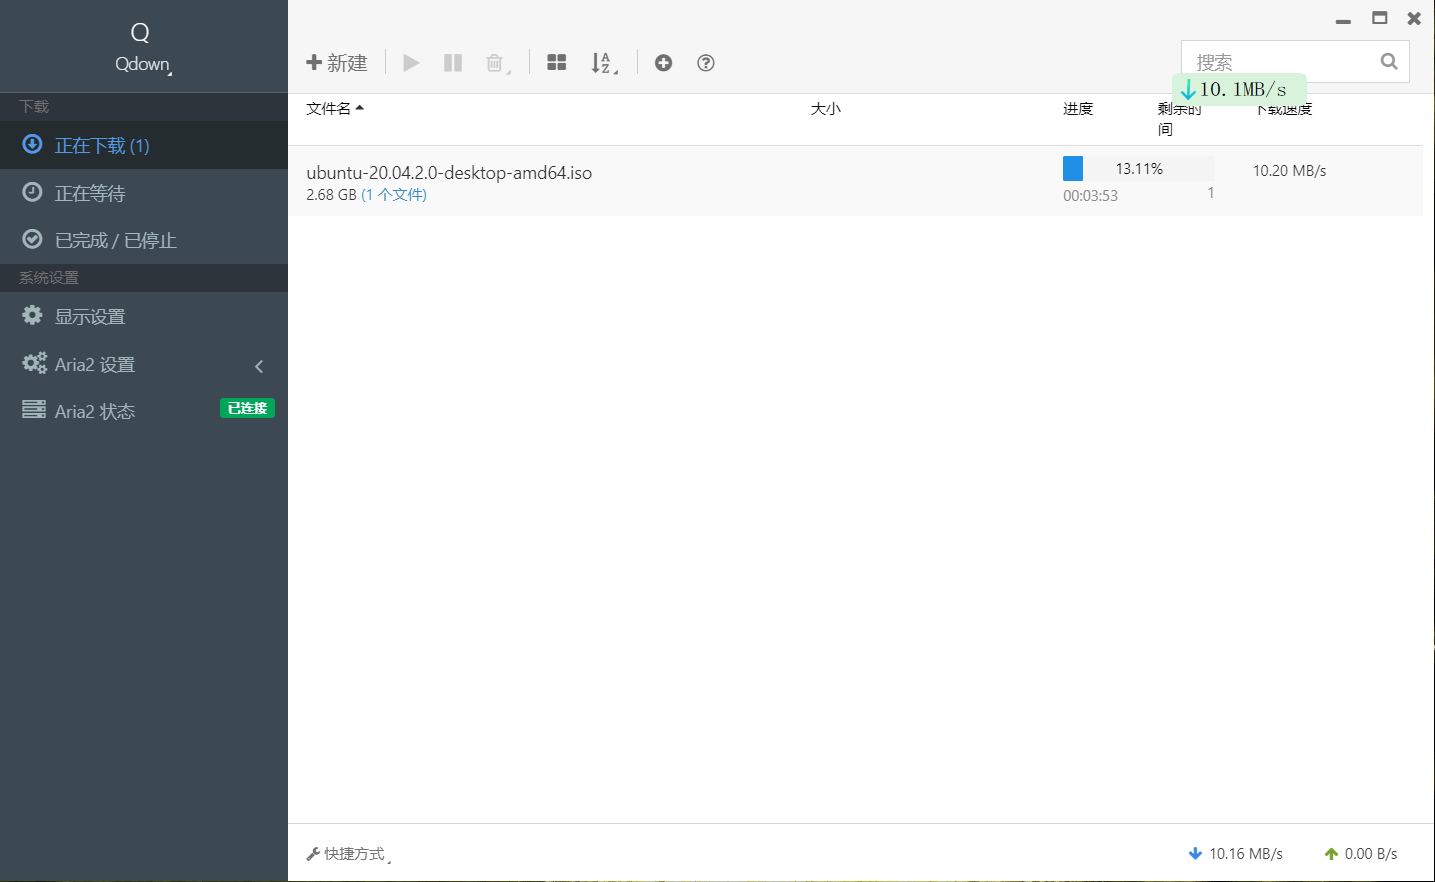Click the 新建 button to add a download

[337, 62]
